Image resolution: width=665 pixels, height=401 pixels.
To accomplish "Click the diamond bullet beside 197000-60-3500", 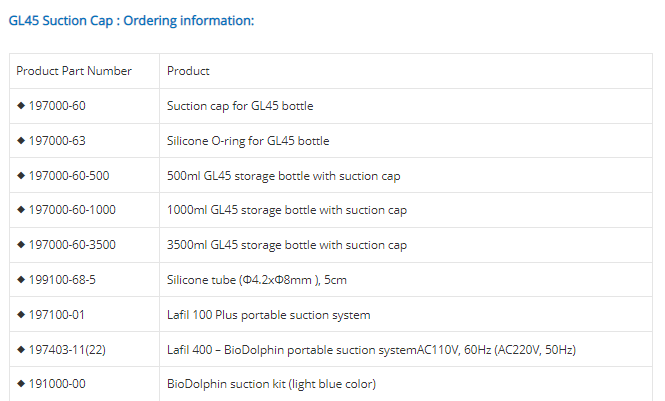I will 21,245.
